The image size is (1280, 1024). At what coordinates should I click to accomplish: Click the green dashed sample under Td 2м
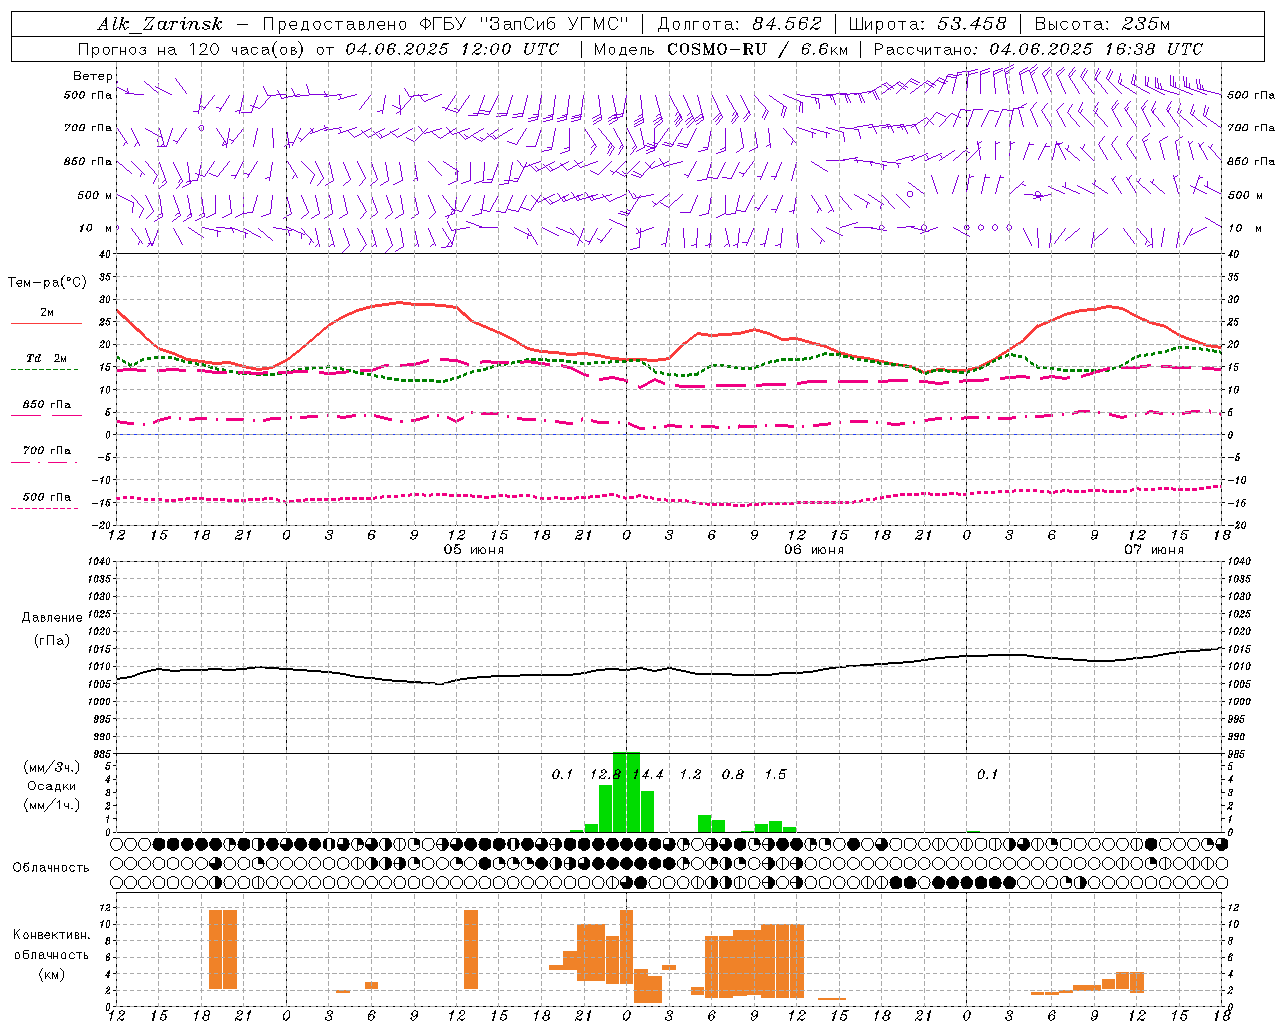pyautogui.click(x=44, y=369)
